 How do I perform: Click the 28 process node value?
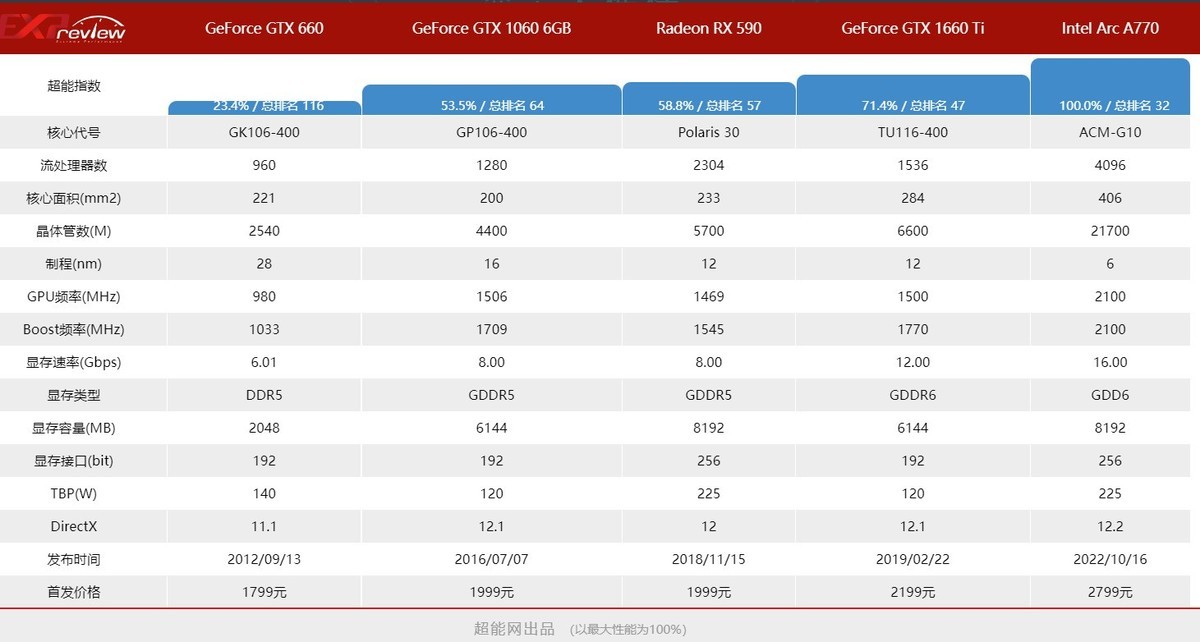click(264, 264)
